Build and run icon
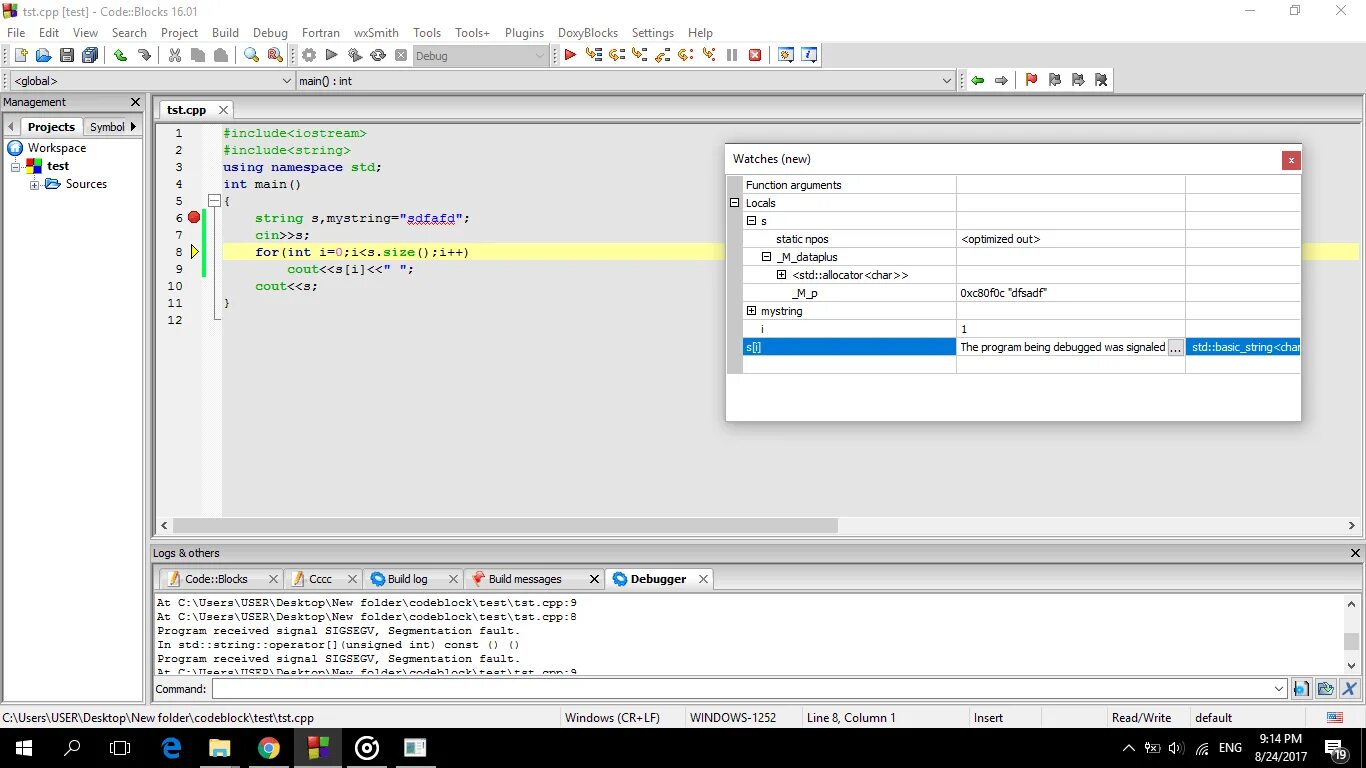 [354, 56]
